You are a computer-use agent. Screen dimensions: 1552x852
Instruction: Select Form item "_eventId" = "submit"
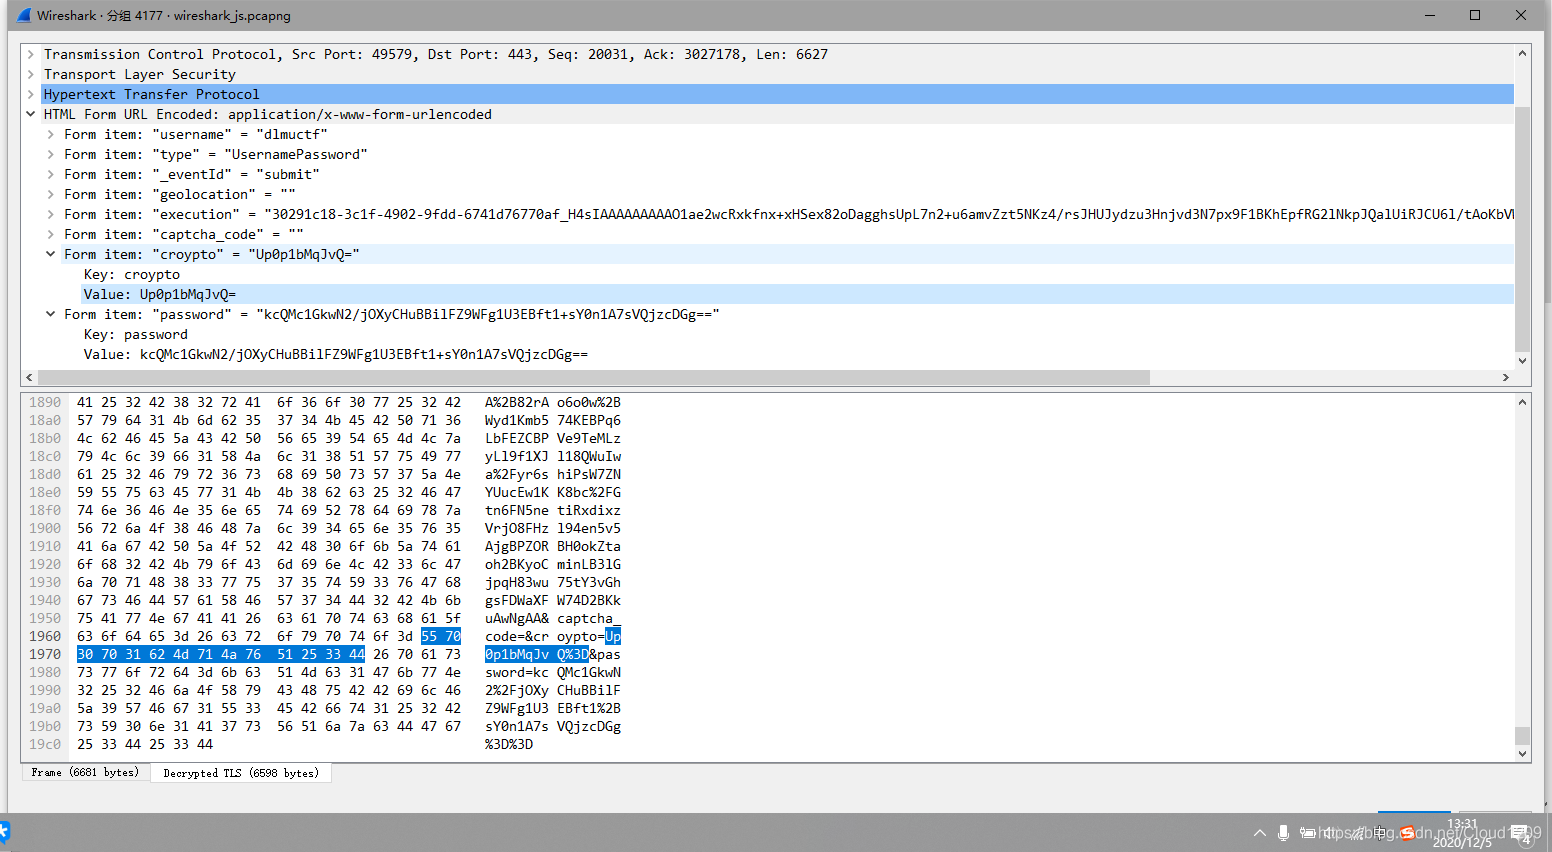pos(192,174)
